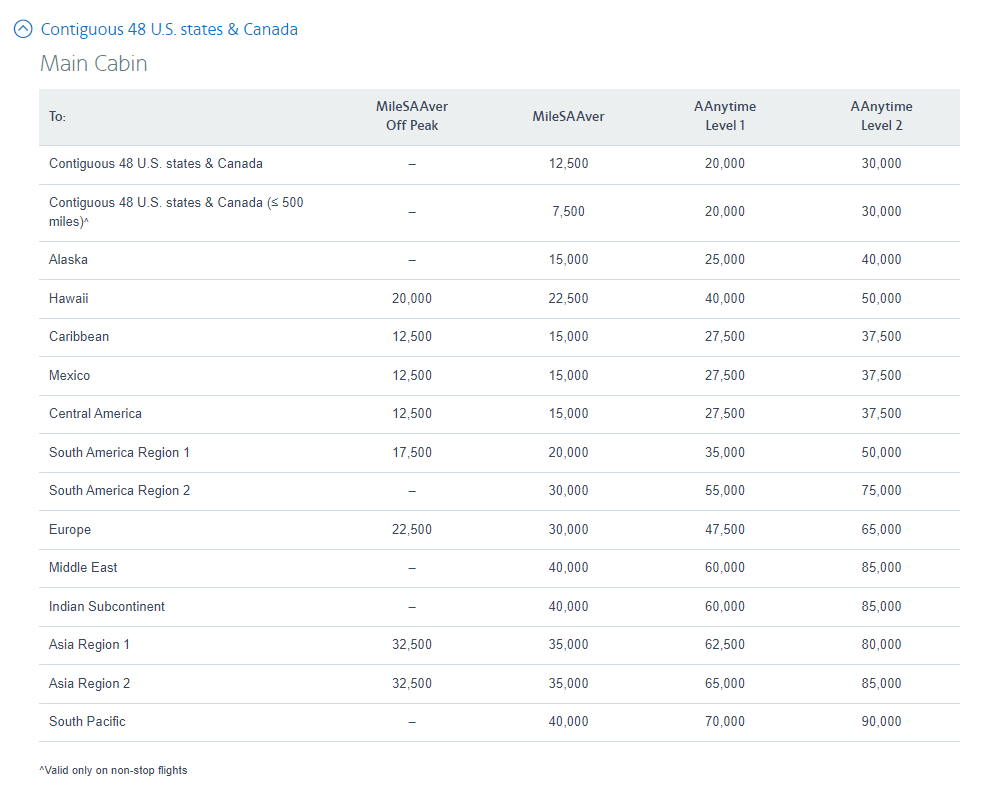
Task: Select the Alaska destination row
Action: (x=67, y=259)
